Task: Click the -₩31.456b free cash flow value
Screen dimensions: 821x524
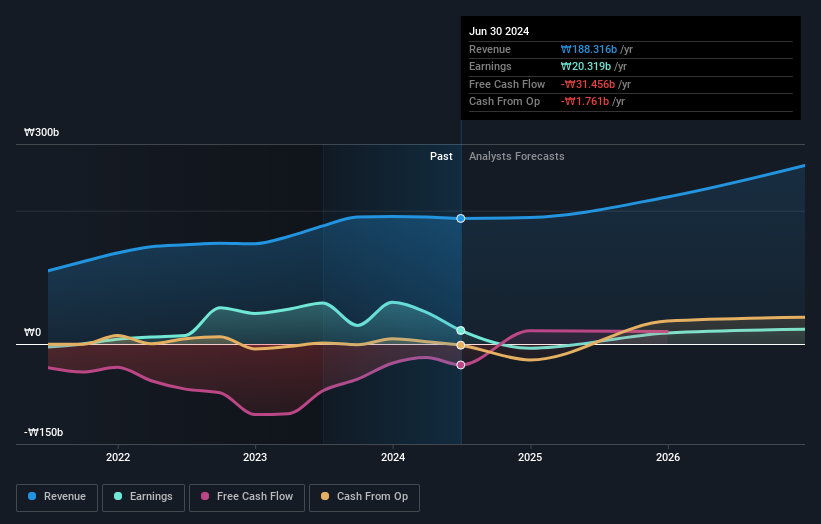Action: (587, 84)
